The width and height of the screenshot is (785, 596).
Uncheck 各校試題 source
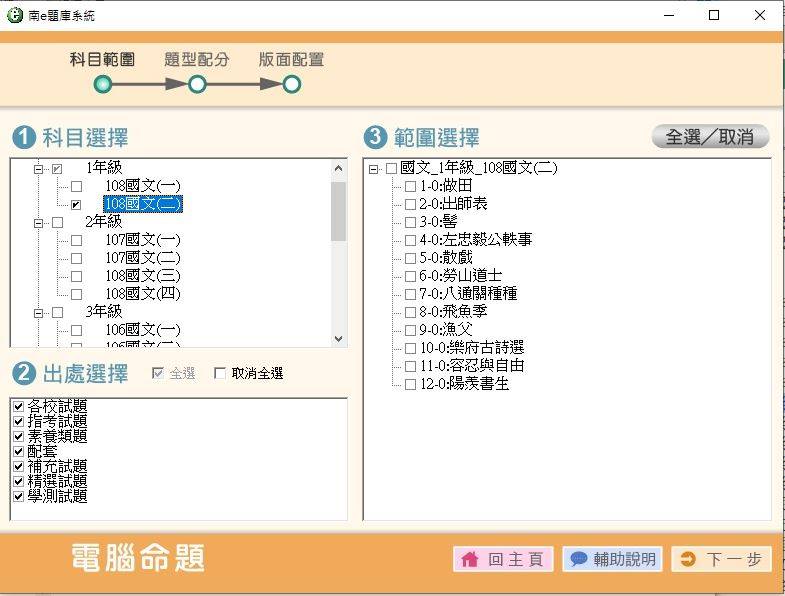tap(19, 406)
